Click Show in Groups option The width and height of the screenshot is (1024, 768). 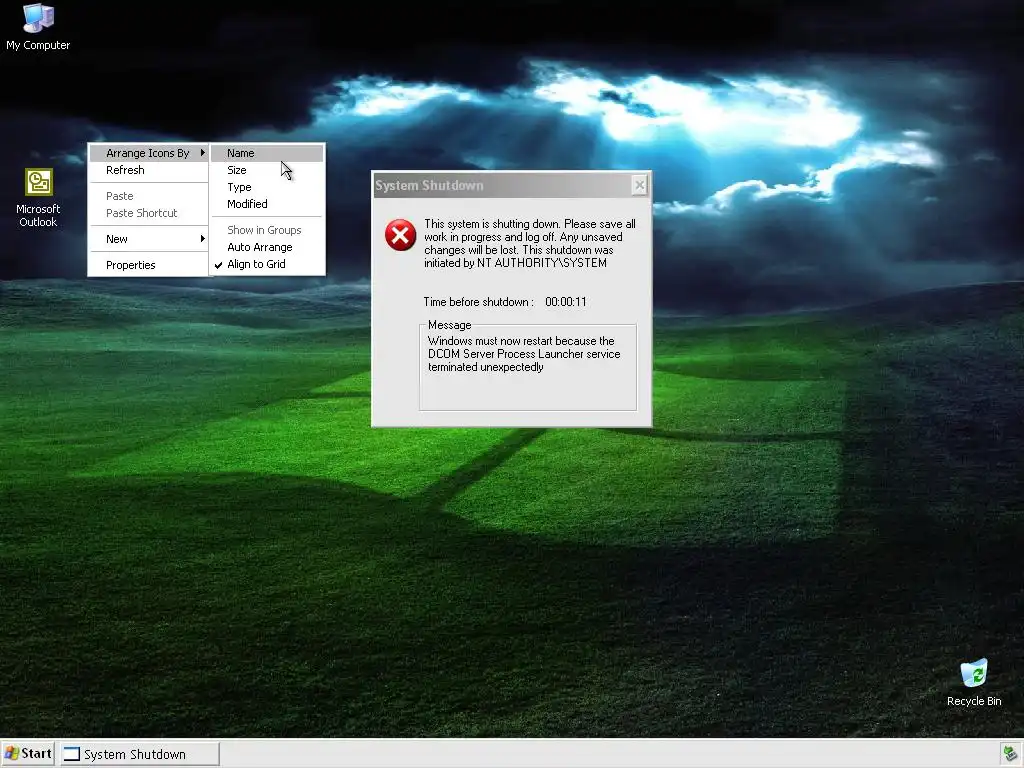[267, 230]
